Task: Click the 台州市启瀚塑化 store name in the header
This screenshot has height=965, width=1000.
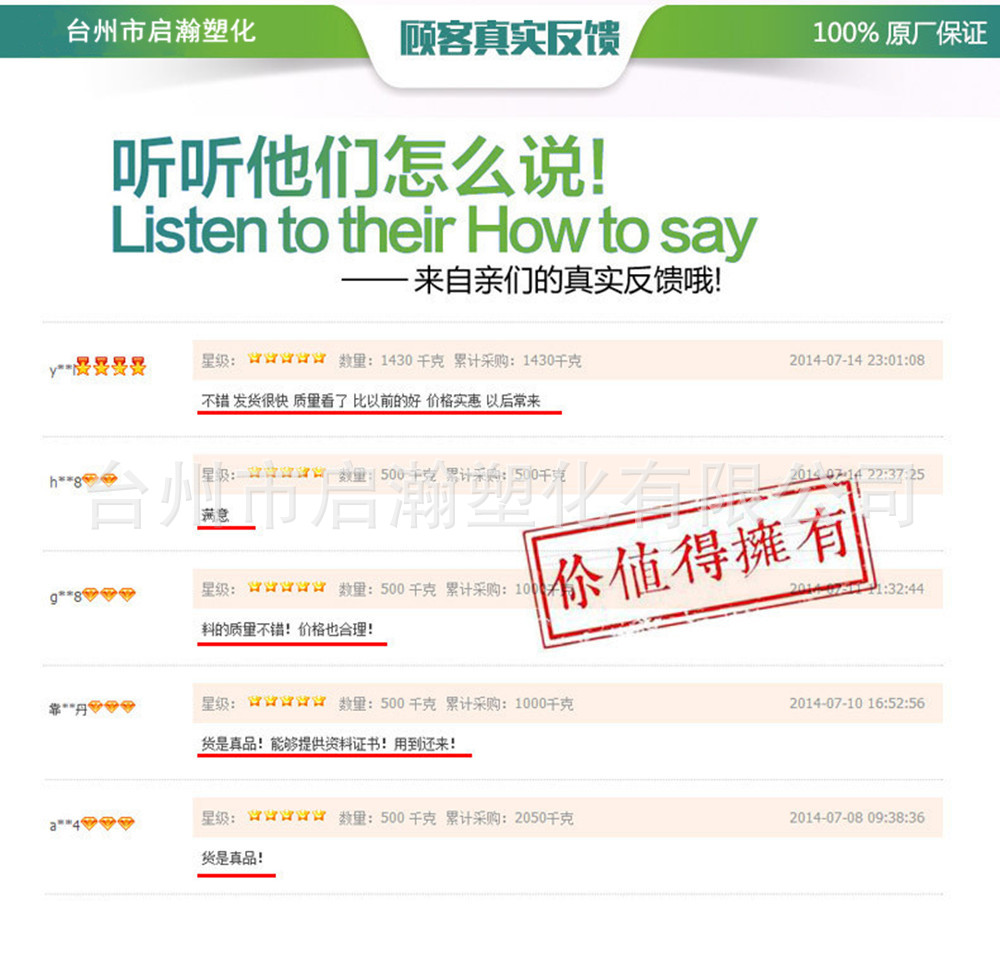Action: coord(161,31)
